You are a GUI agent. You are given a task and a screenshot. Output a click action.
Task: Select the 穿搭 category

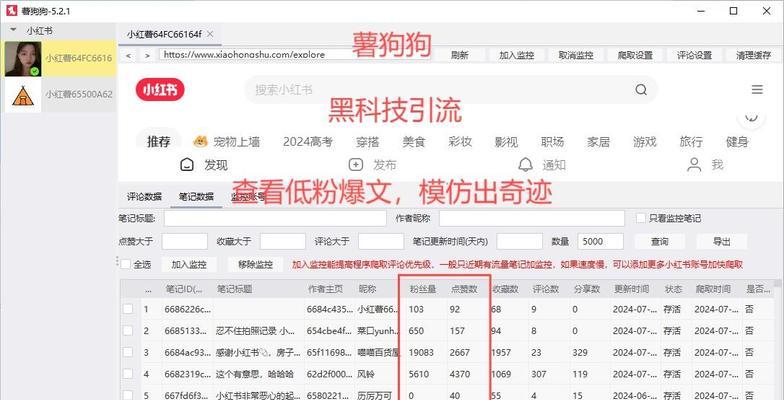pos(368,142)
